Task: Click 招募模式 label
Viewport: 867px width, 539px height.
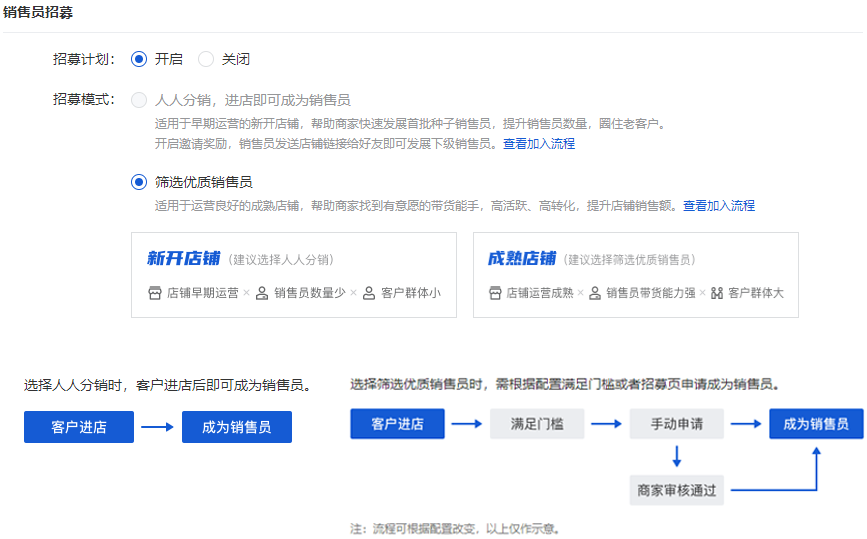Action: click(x=83, y=100)
